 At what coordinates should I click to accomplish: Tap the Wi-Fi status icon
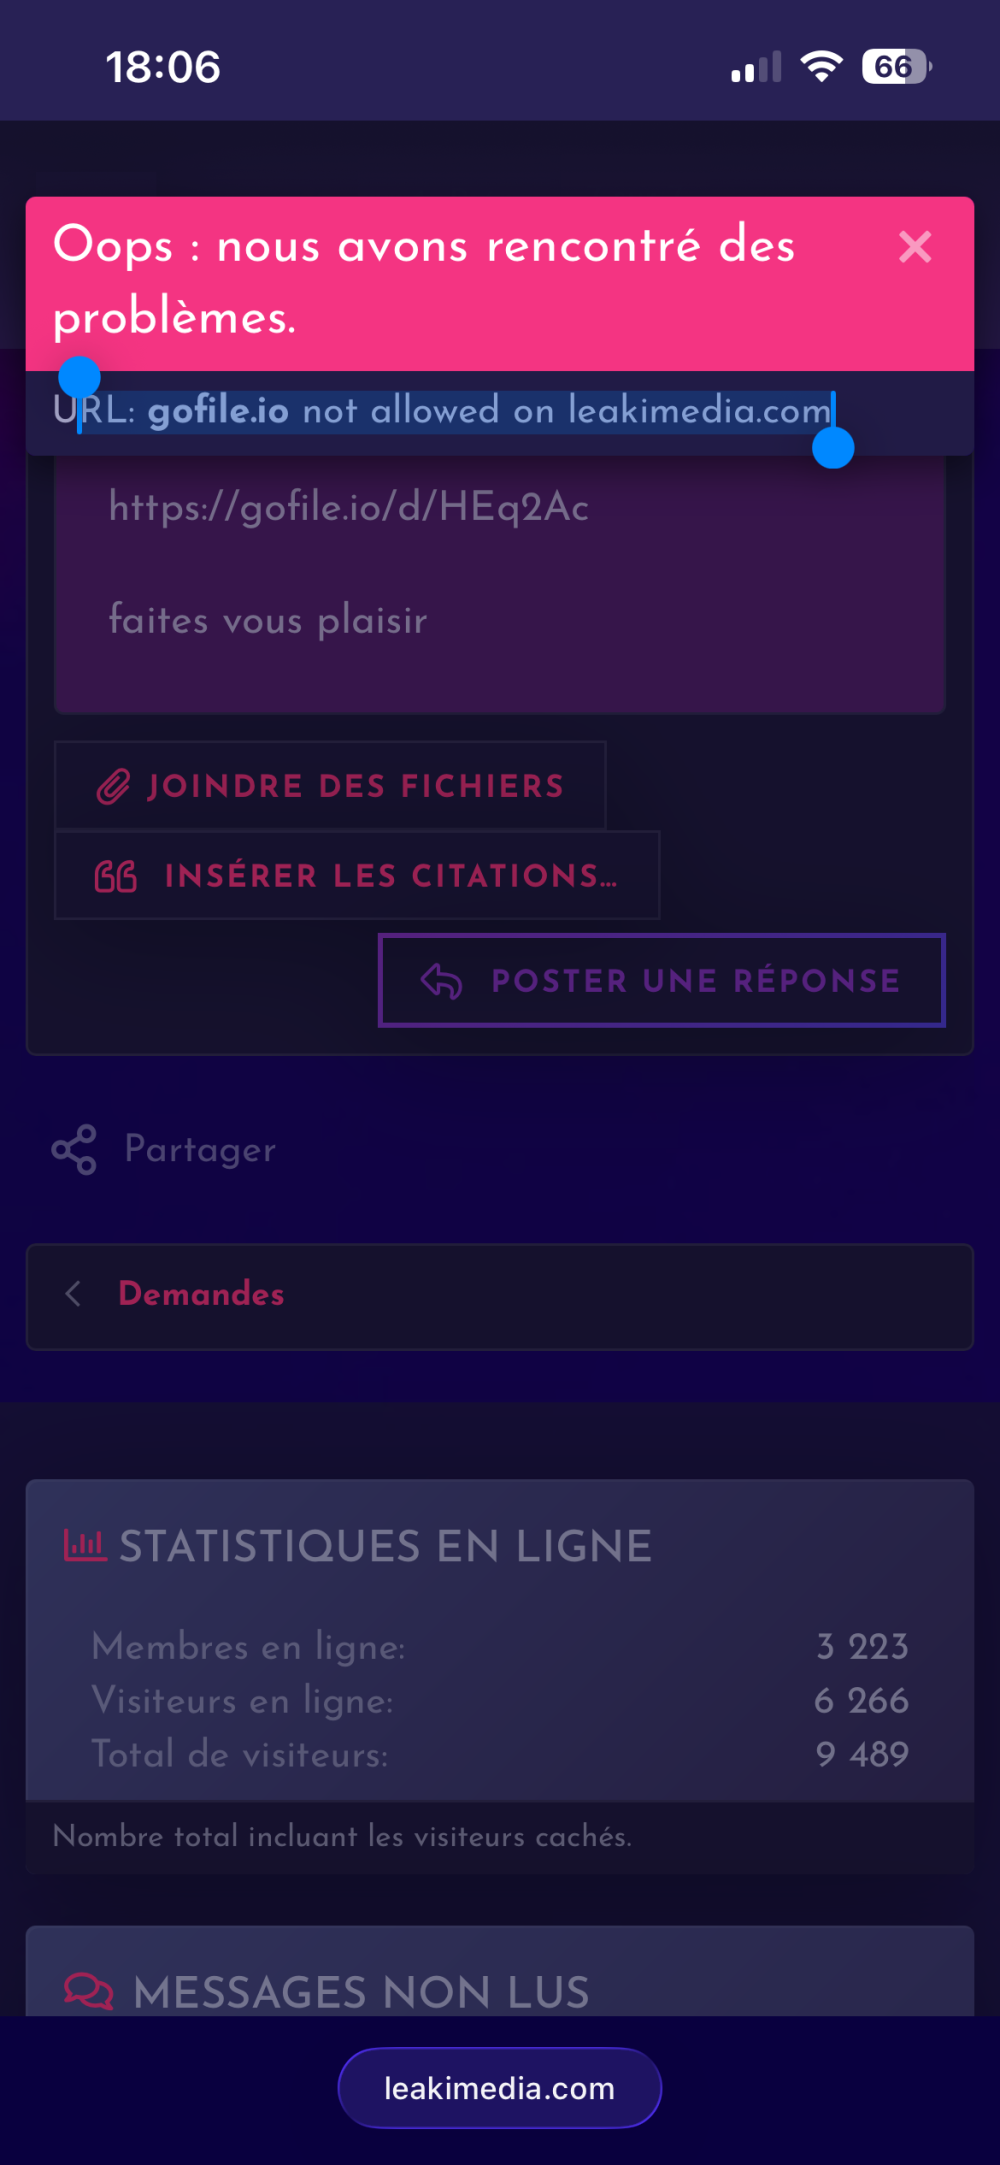click(821, 67)
